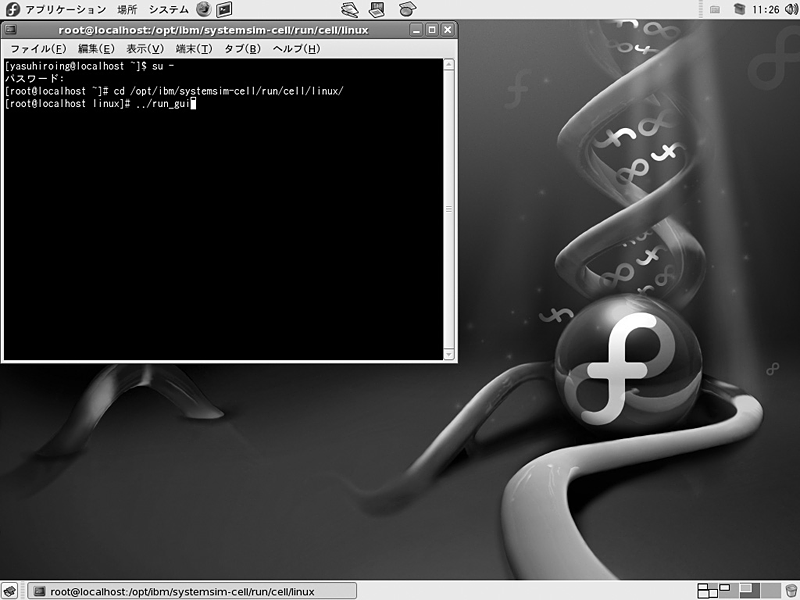
Task: Open the terminal window menu icon in title bar
Action: coord(10,30)
